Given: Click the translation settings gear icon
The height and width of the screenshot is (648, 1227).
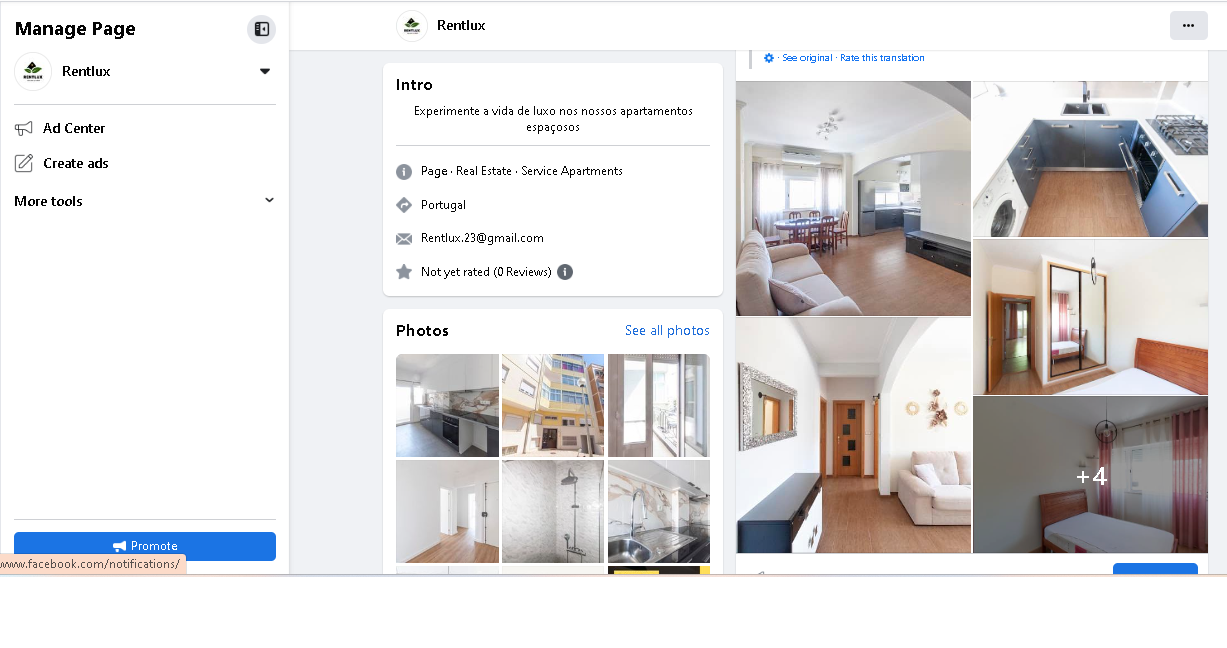Looking at the screenshot, I should tap(769, 58).
